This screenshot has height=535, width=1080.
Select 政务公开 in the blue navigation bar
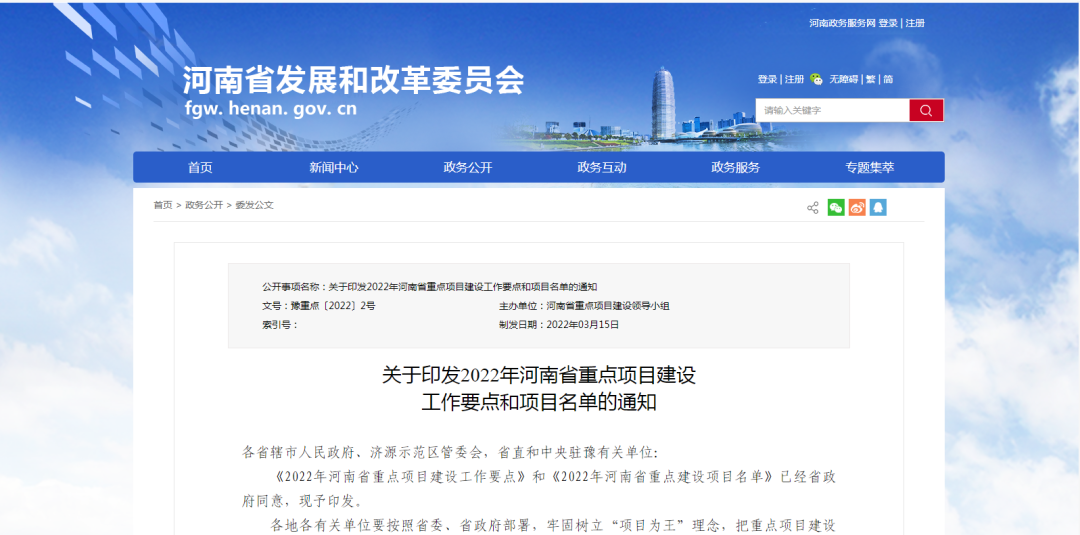tap(468, 167)
